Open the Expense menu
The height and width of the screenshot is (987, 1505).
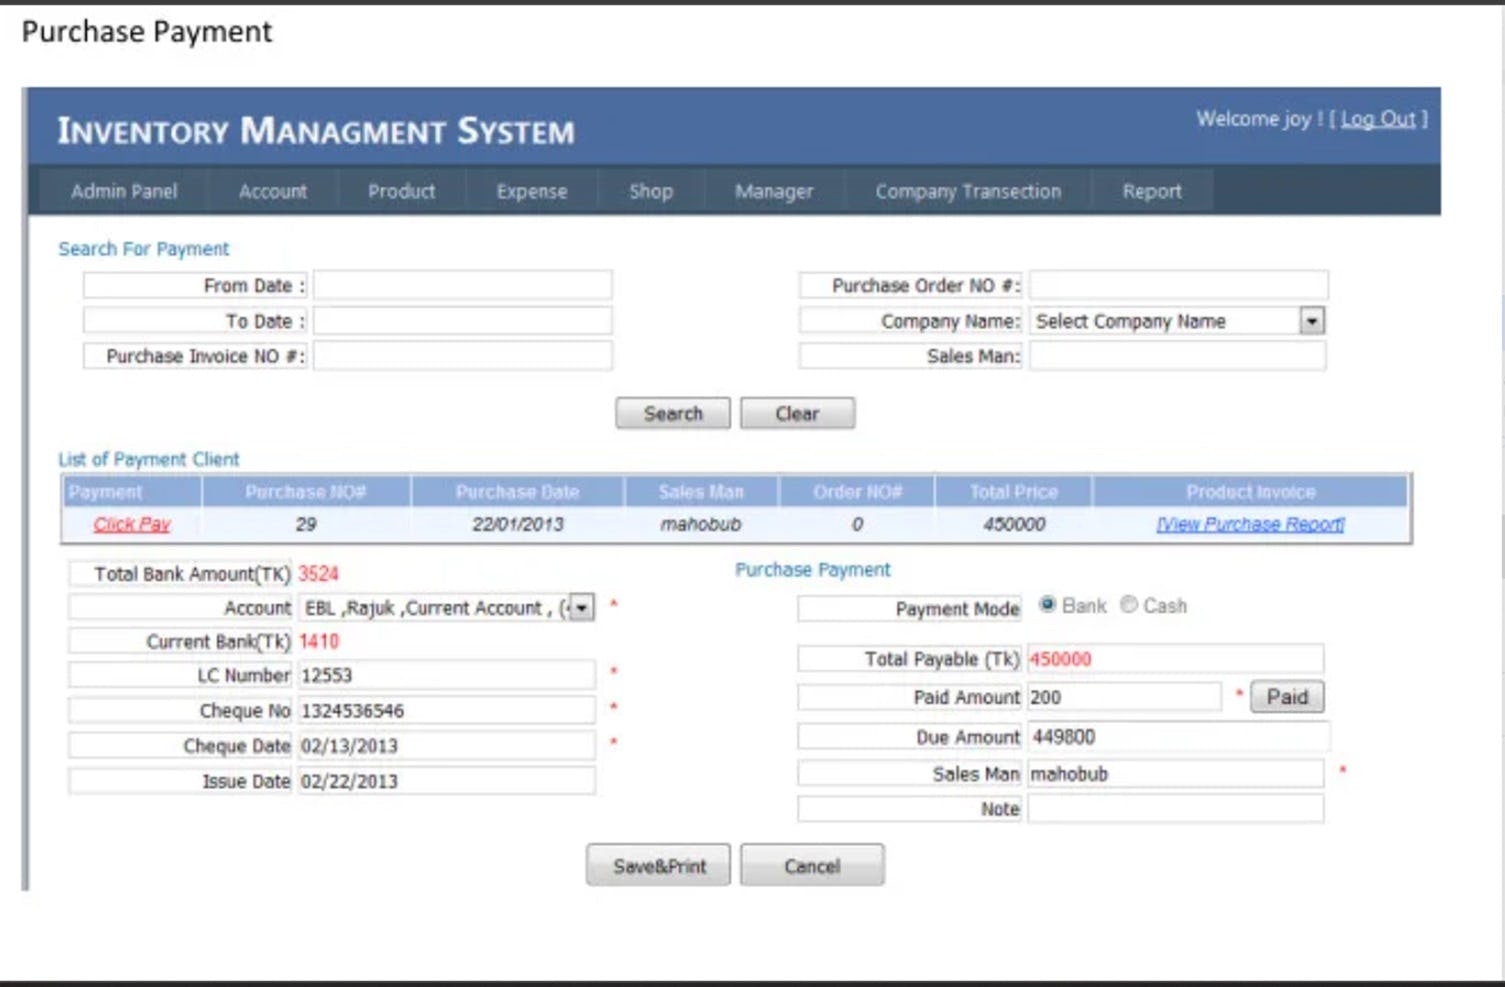click(x=531, y=191)
